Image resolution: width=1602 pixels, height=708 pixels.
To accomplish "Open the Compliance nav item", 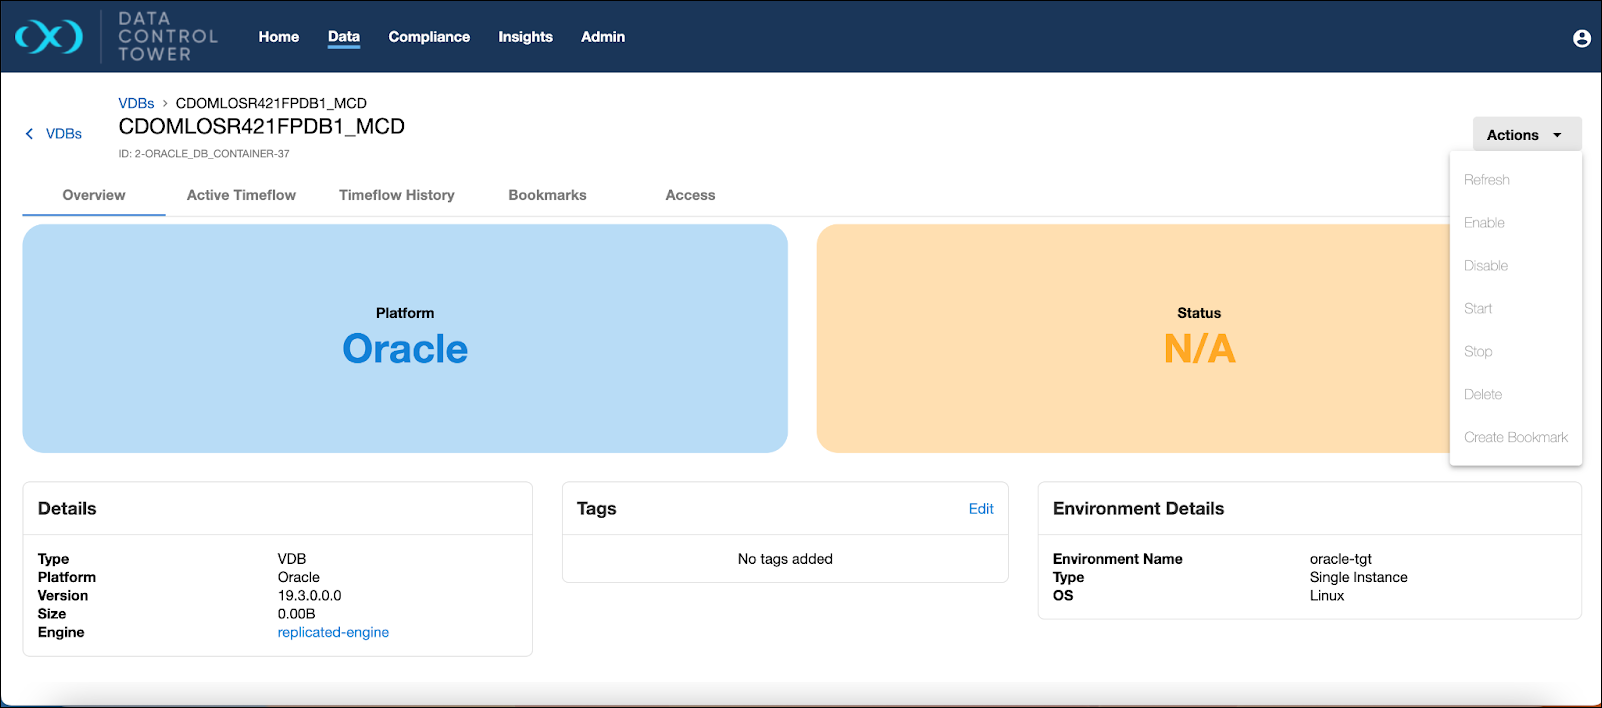I will pos(429,37).
